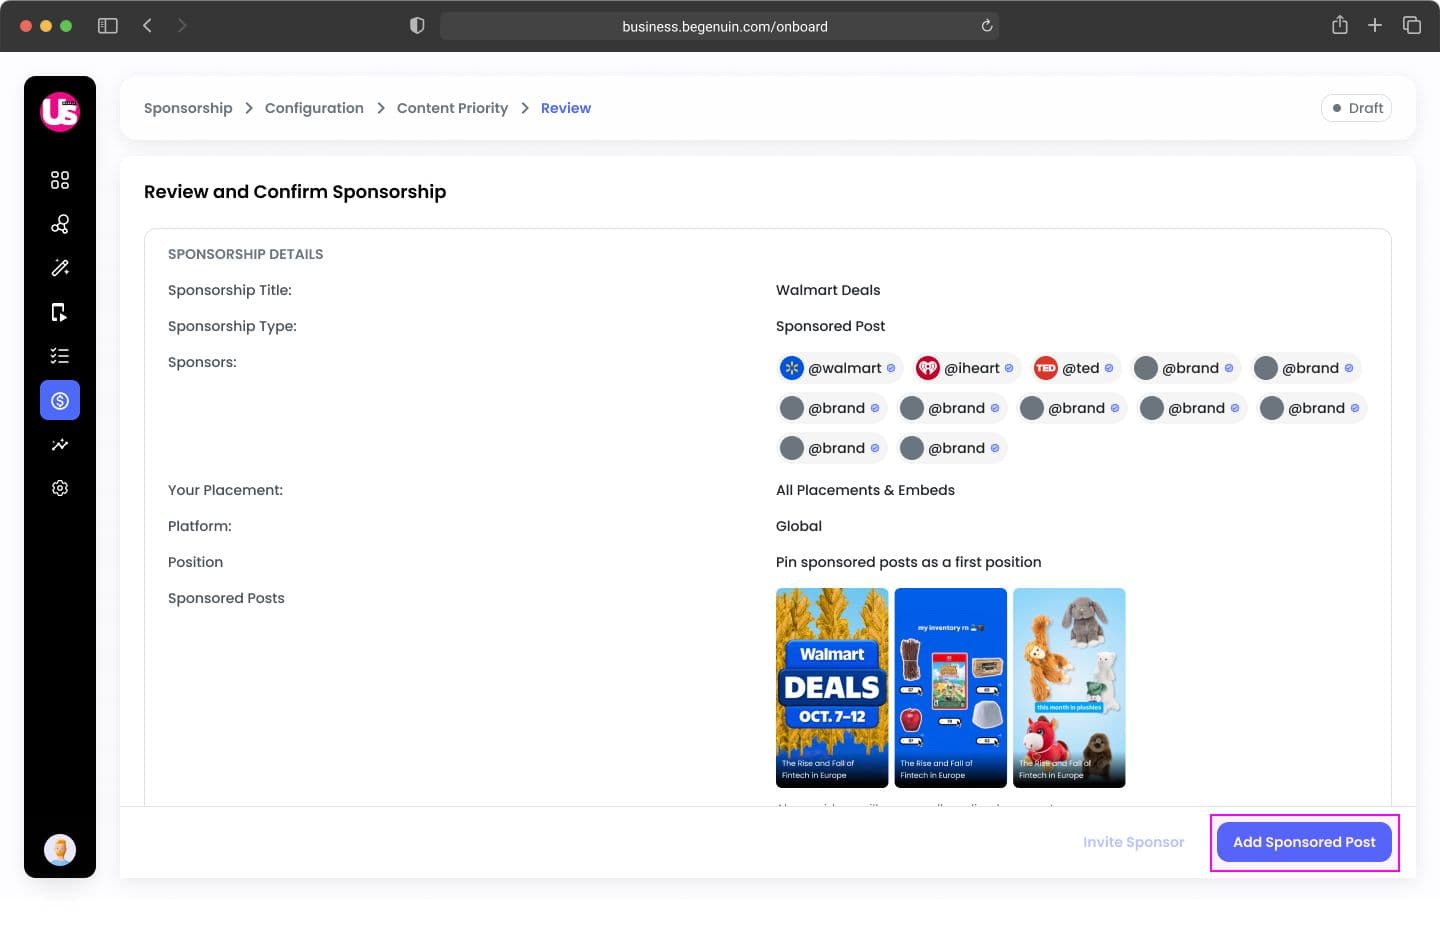Viewport: 1440px width, 925px height.
Task: Click the verified badge next to @ted
Action: (x=1109, y=368)
